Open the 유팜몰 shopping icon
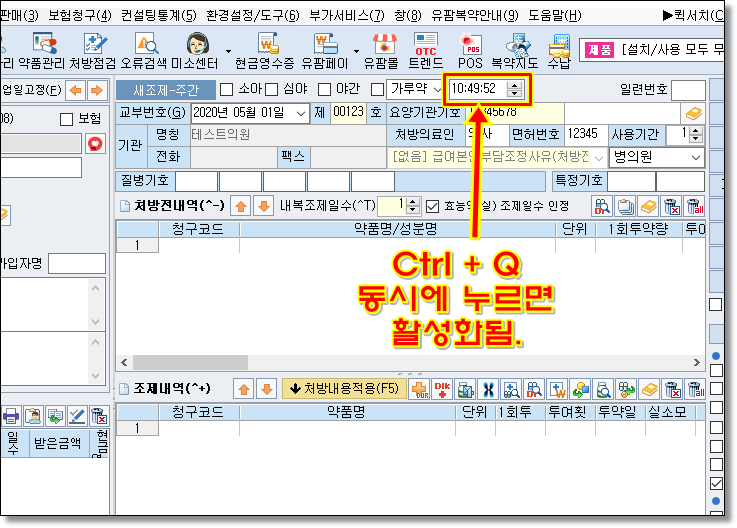This screenshot has height=528, width=737. coord(381,47)
